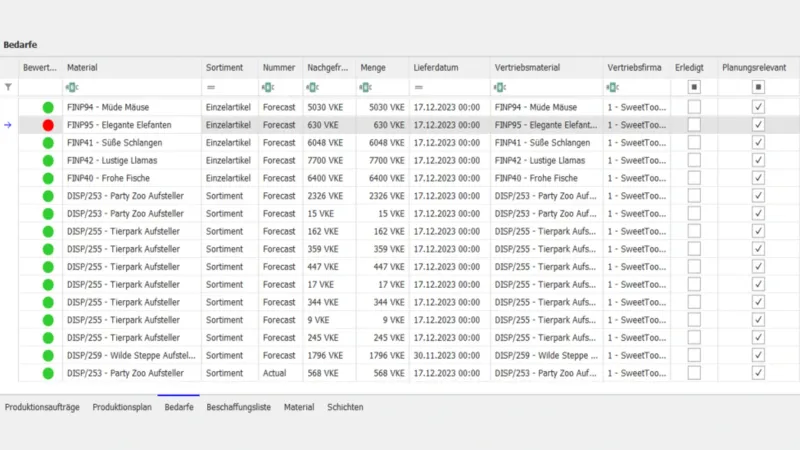Viewport: 800px width, 450px height.
Task: Open the filter operator icon under Vertriebsfirma column
Action: [613, 87]
